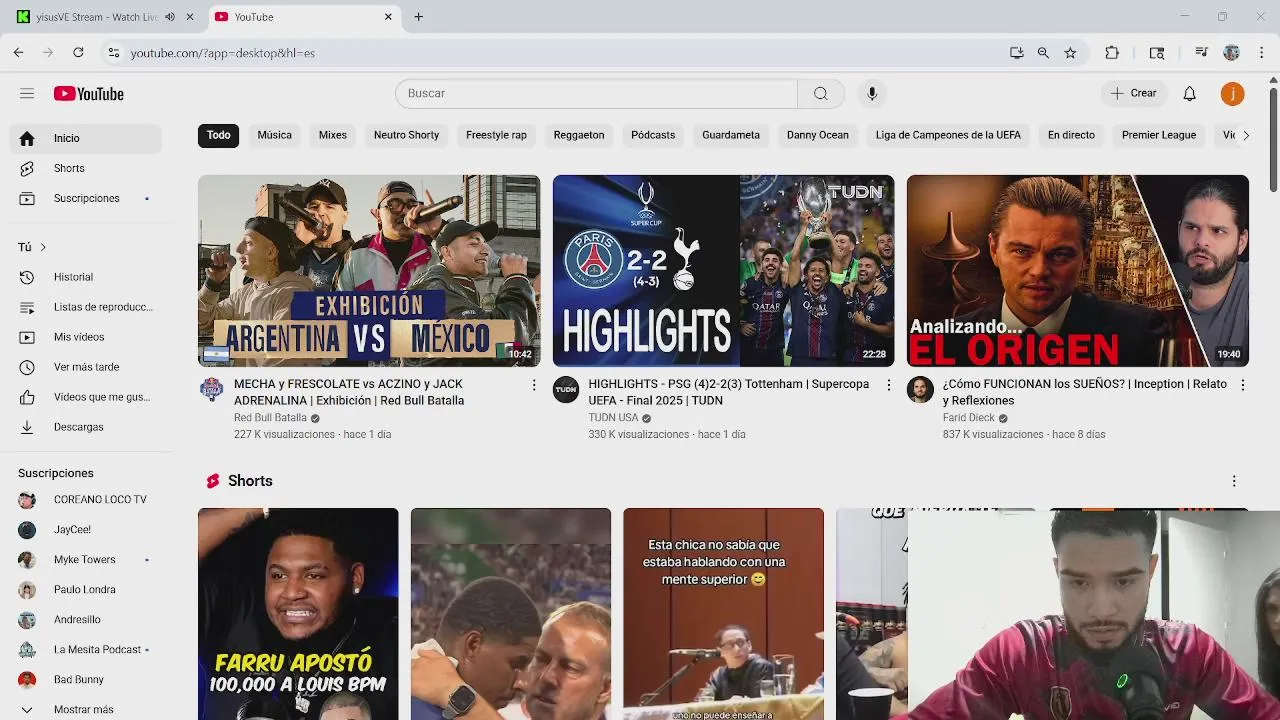Select the Reggaeton filter chip
Viewport: 1280px width, 720px height.
coord(579,135)
